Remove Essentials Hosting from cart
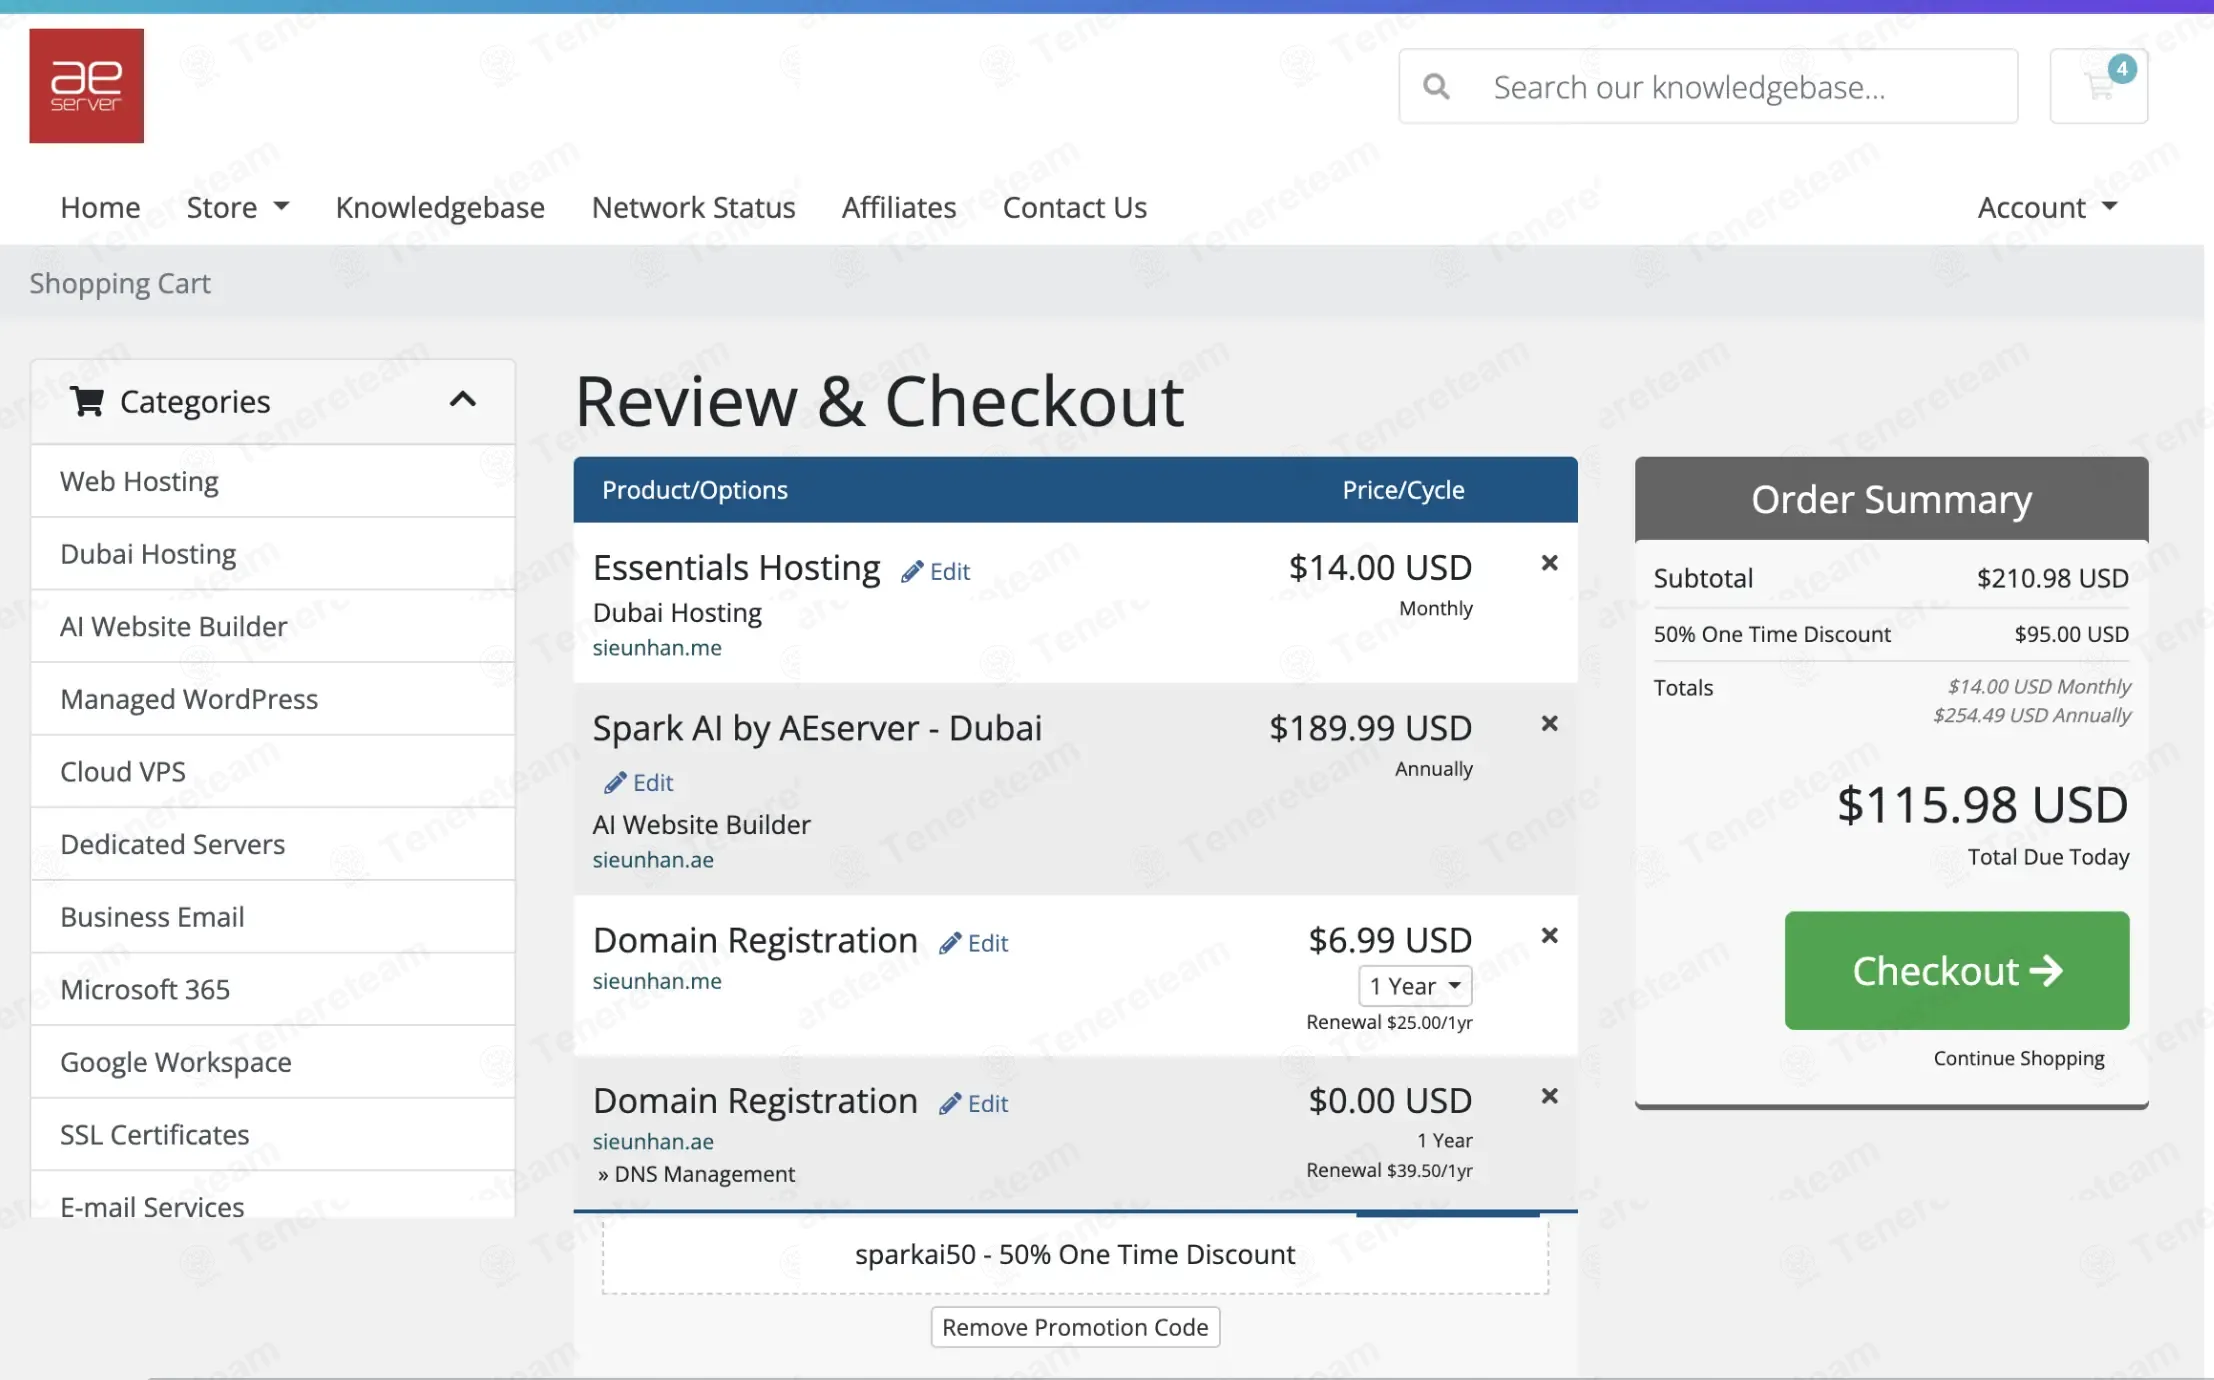 [x=1549, y=563]
